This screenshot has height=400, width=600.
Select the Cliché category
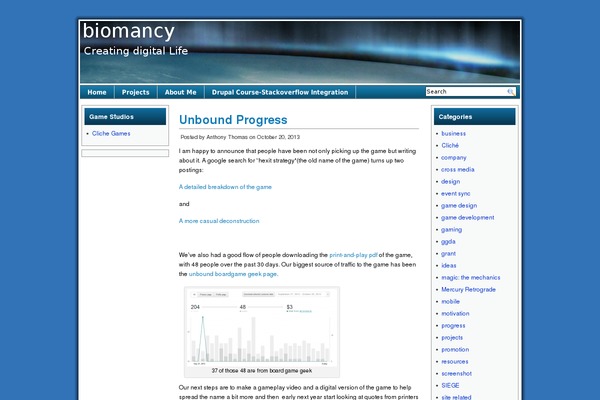(x=450, y=145)
